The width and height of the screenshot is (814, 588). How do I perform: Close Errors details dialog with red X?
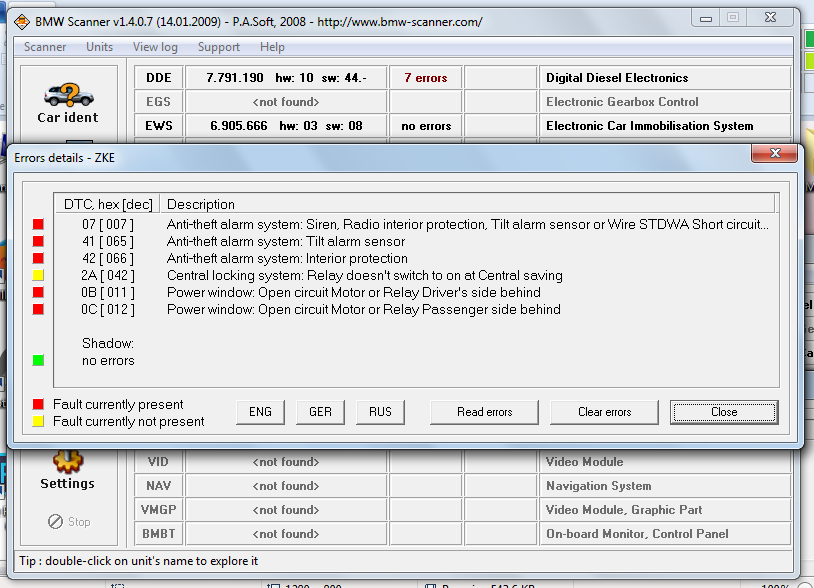click(775, 153)
